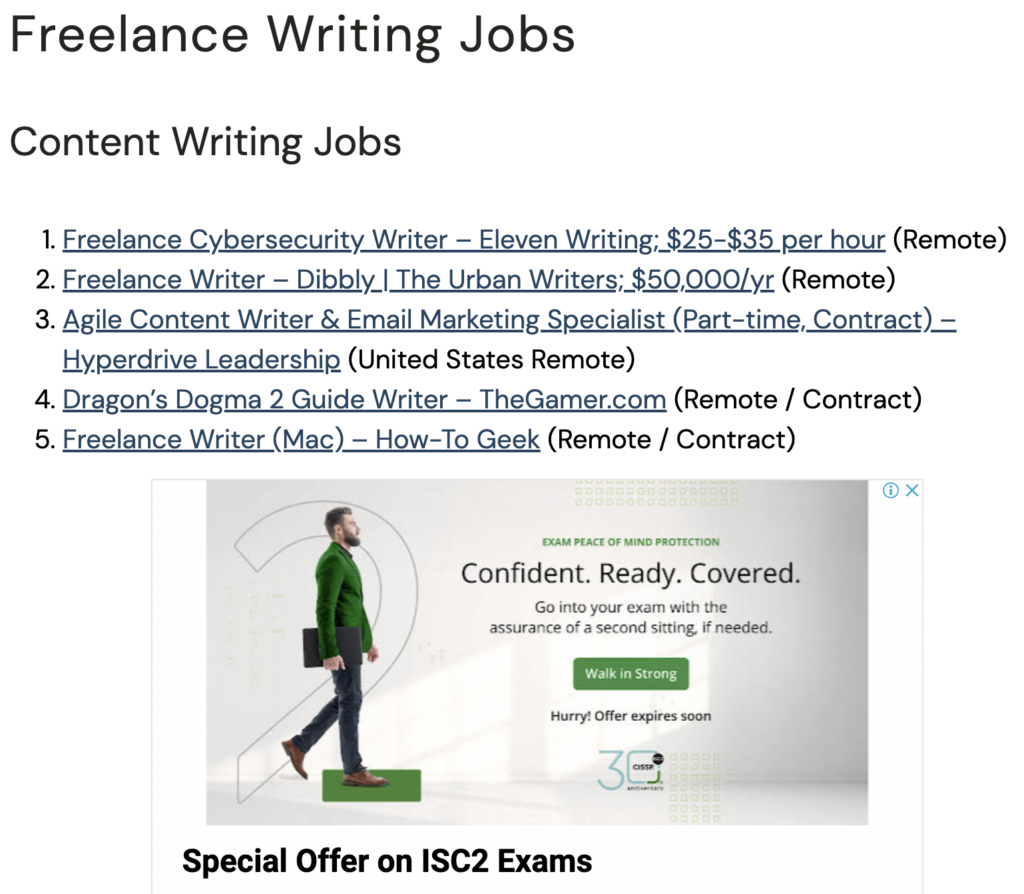
Task: Open the Dibbly | The Urban Writers job link
Action: [x=417, y=279]
